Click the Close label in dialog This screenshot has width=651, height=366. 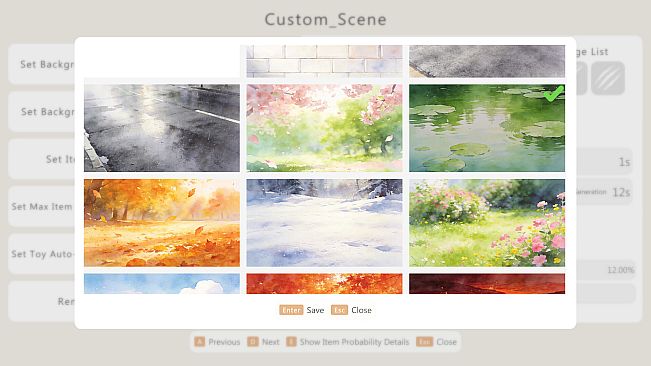pyautogui.click(x=361, y=310)
